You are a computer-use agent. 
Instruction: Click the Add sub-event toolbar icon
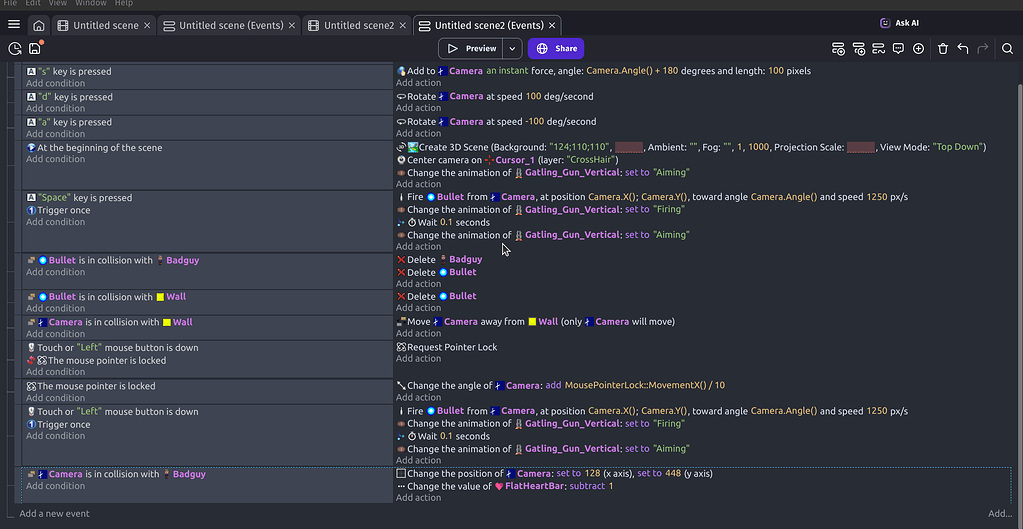[x=859, y=48]
